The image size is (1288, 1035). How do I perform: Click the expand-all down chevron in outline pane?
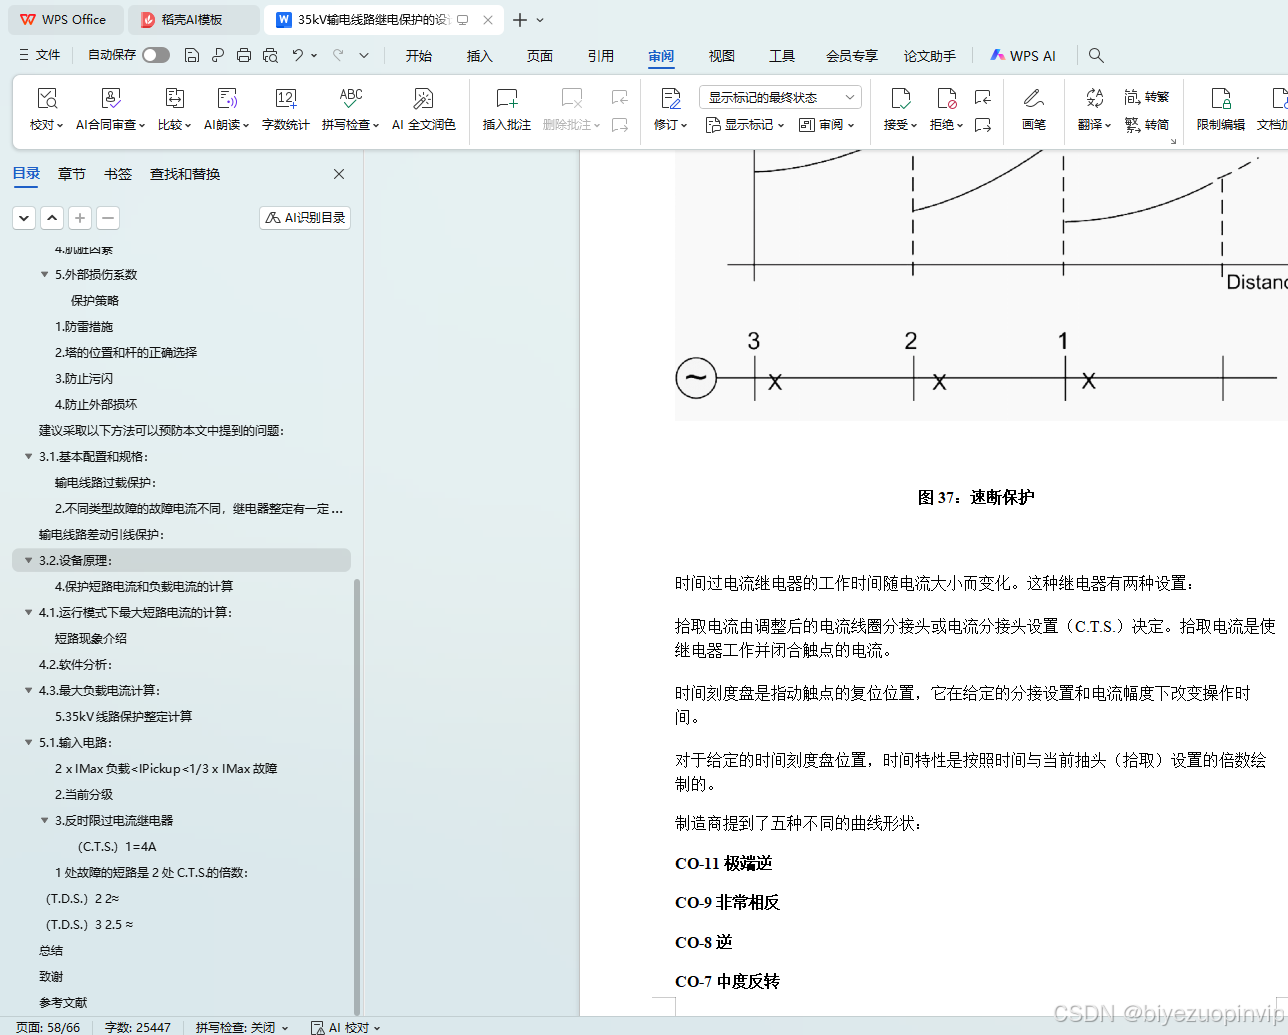point(24,217)
